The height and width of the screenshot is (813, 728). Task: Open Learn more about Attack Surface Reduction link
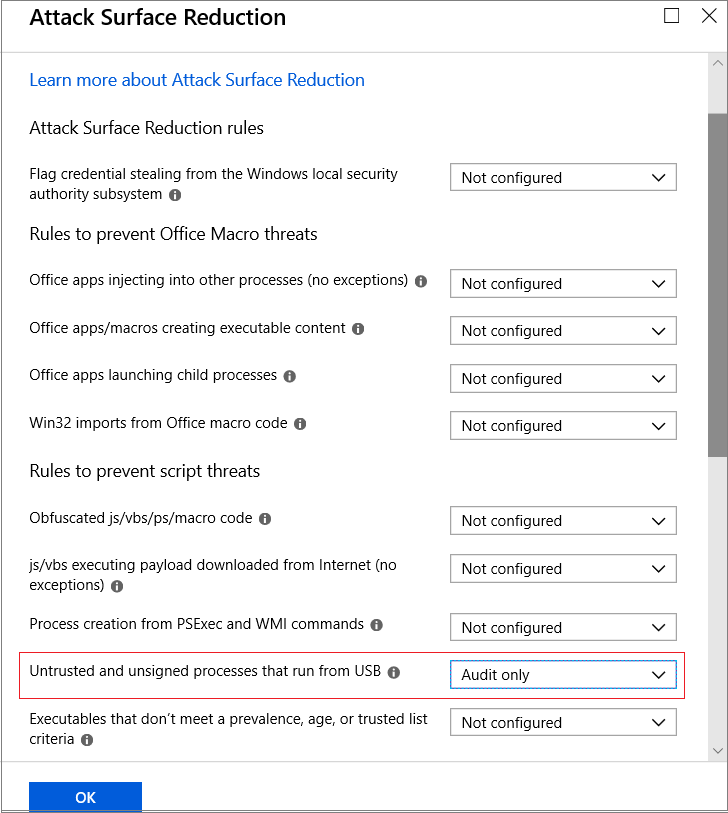197,80
